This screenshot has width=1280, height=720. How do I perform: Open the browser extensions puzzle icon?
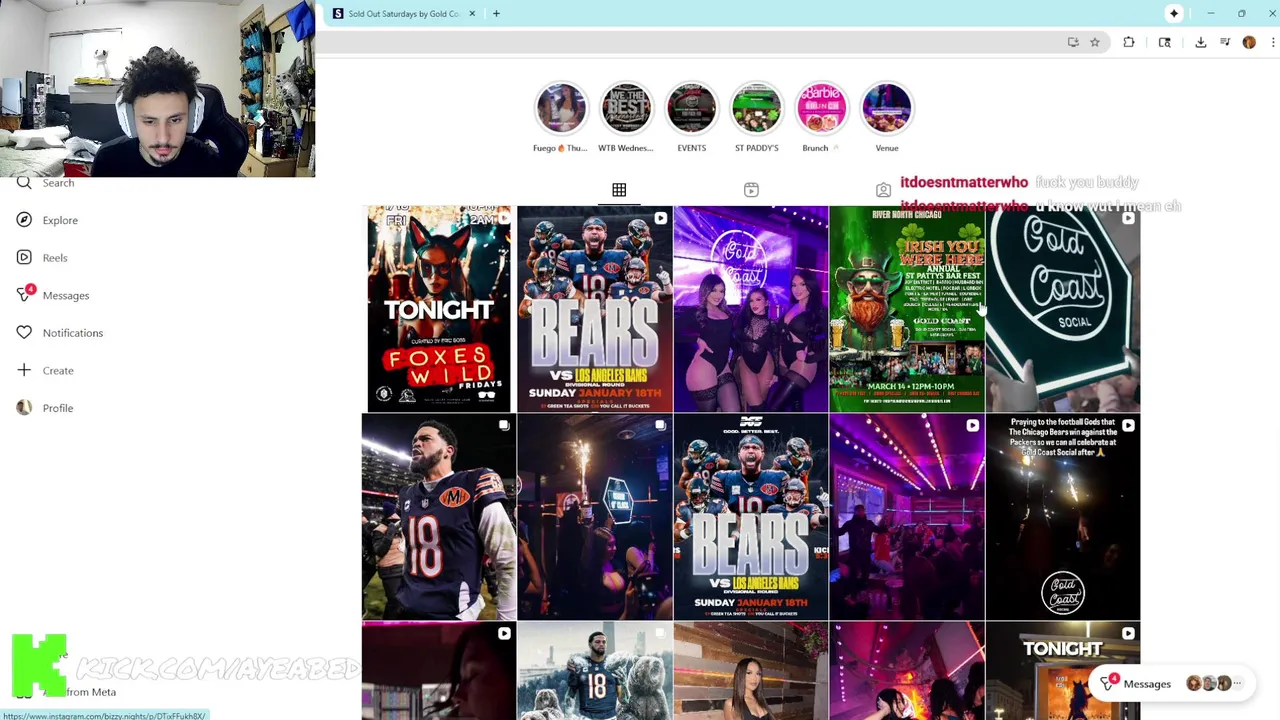point(1129,42)
